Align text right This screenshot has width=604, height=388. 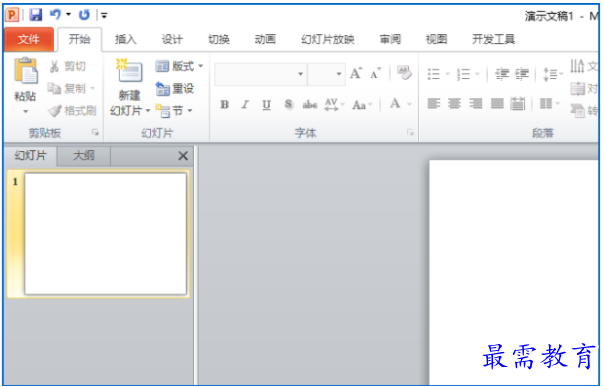[x=476, y=104]
